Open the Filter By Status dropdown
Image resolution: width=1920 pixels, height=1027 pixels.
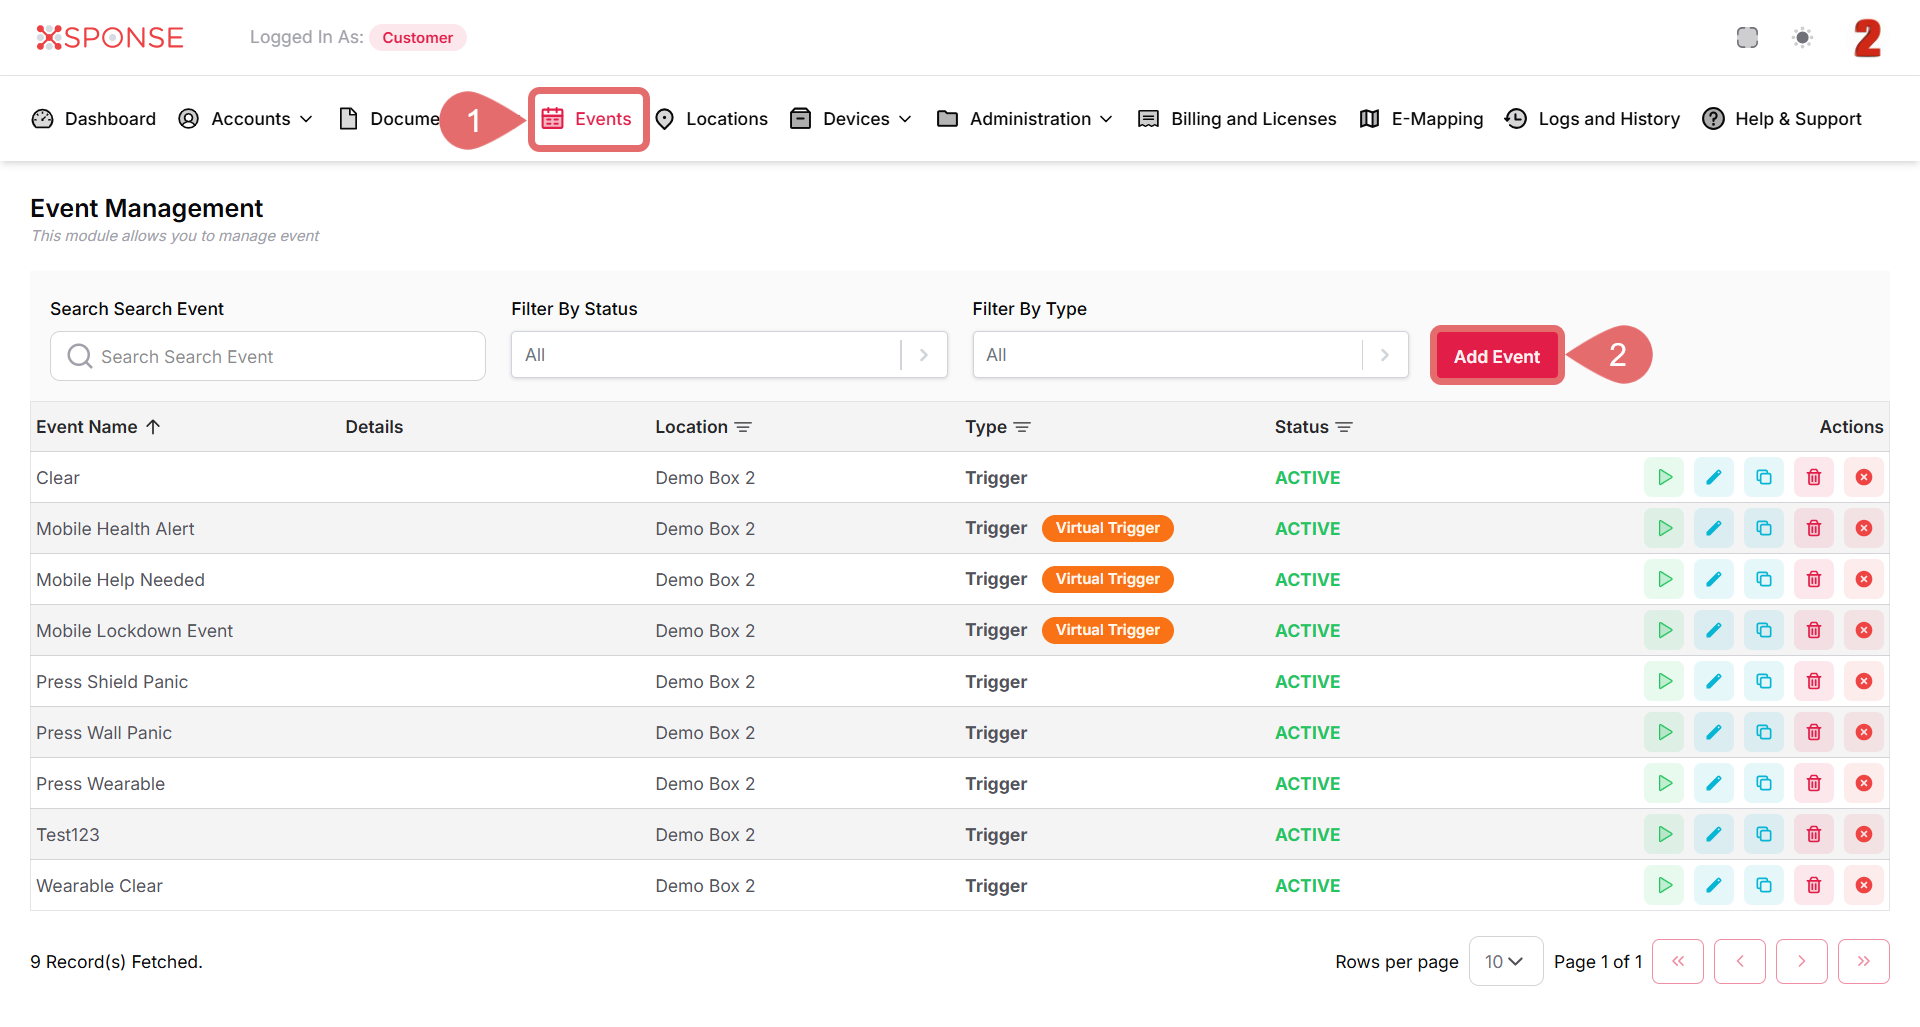[728, 355]
